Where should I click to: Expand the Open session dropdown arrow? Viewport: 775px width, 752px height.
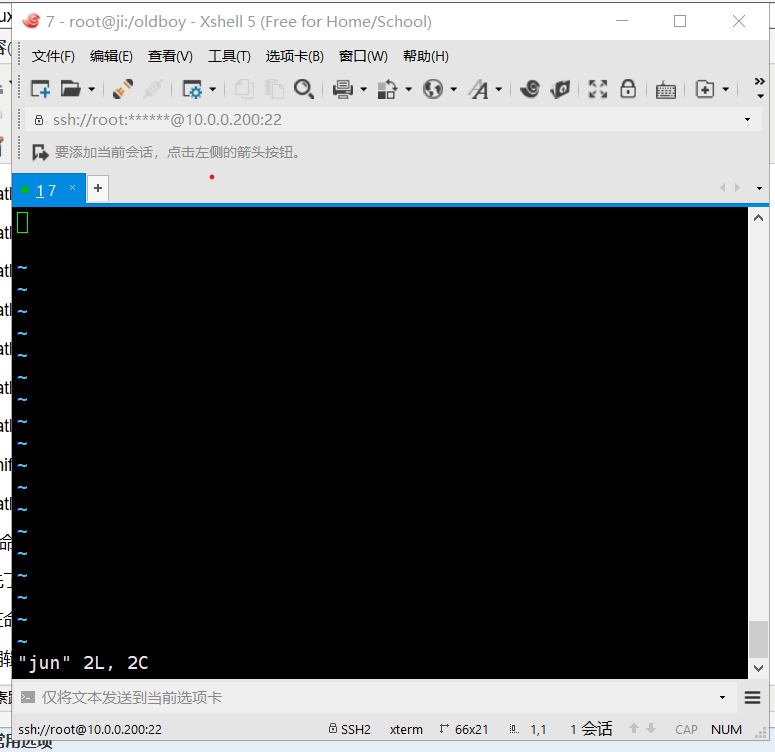point(91,89)
